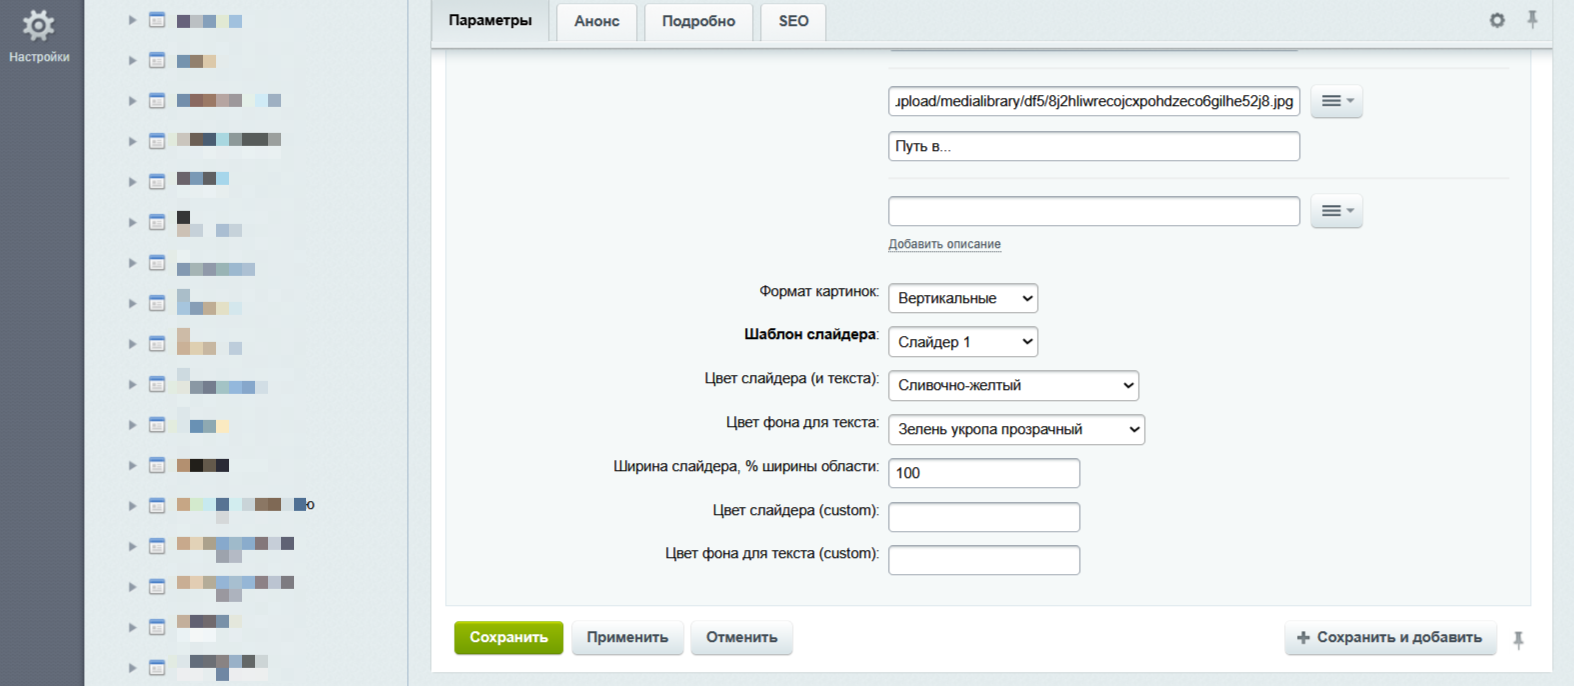This screenshot has width=1574, height=686.
Task: Click the Сохранить и добавить button
Action: (x=1389, y=637)
